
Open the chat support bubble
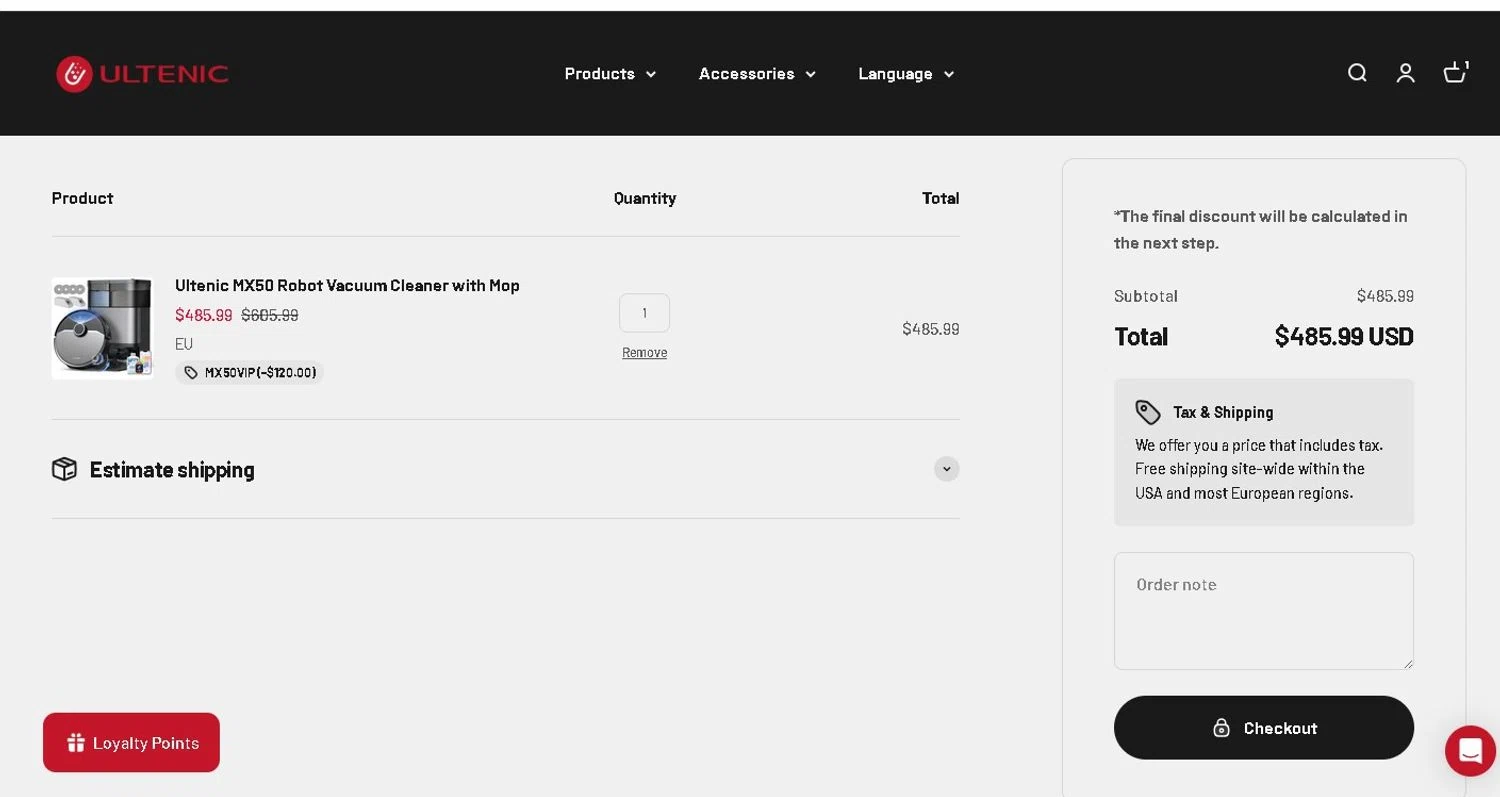(1470, 750)
